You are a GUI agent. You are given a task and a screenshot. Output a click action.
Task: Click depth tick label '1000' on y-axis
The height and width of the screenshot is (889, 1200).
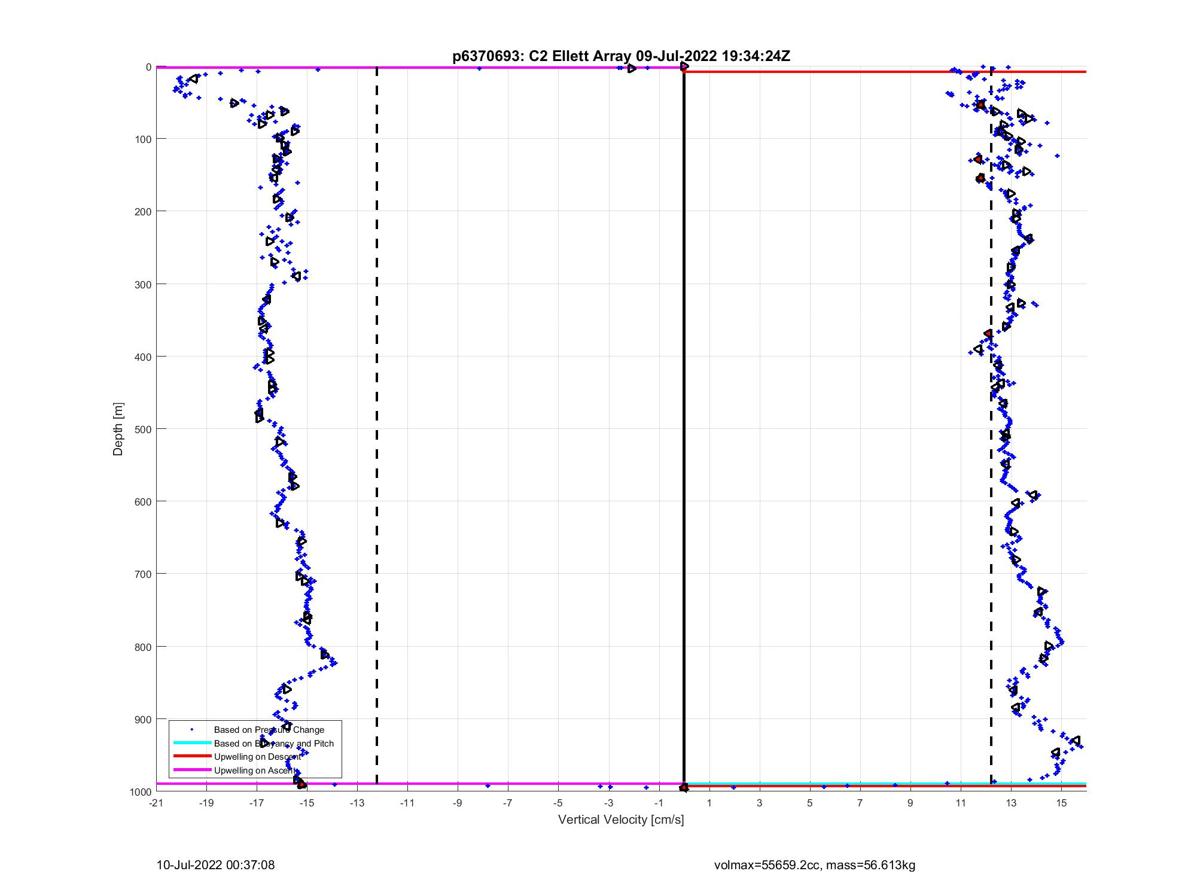click(139, 792)
